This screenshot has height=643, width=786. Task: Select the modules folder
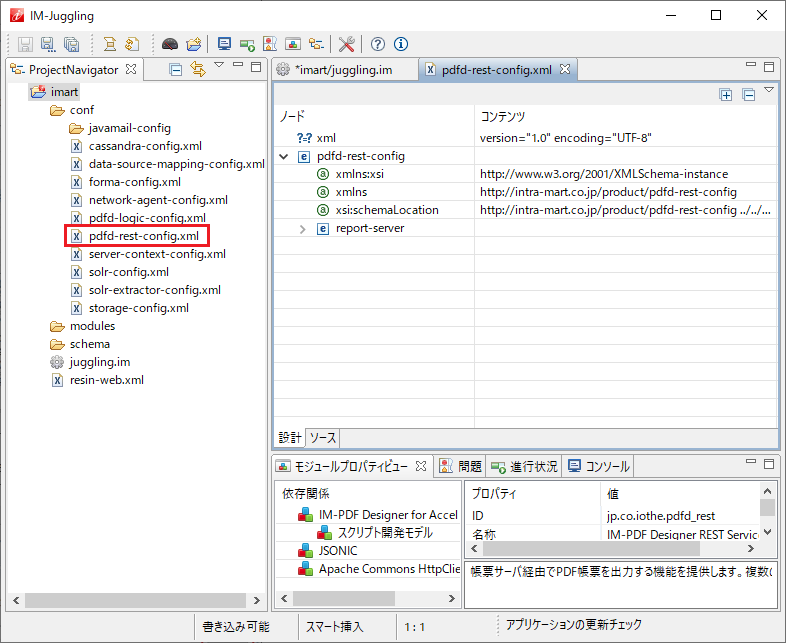83,326
